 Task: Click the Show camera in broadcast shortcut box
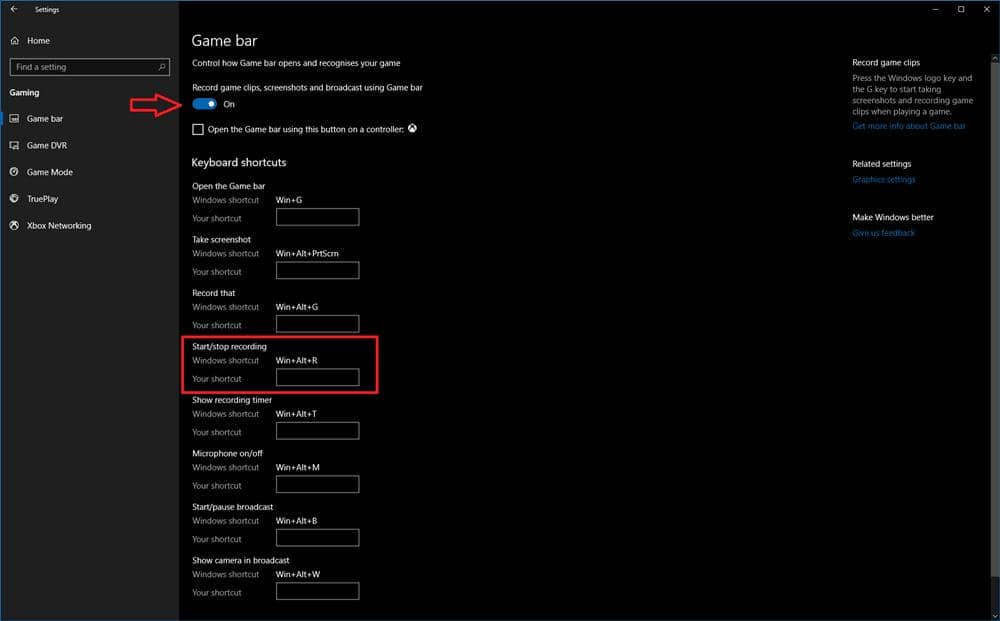(317, 591)
